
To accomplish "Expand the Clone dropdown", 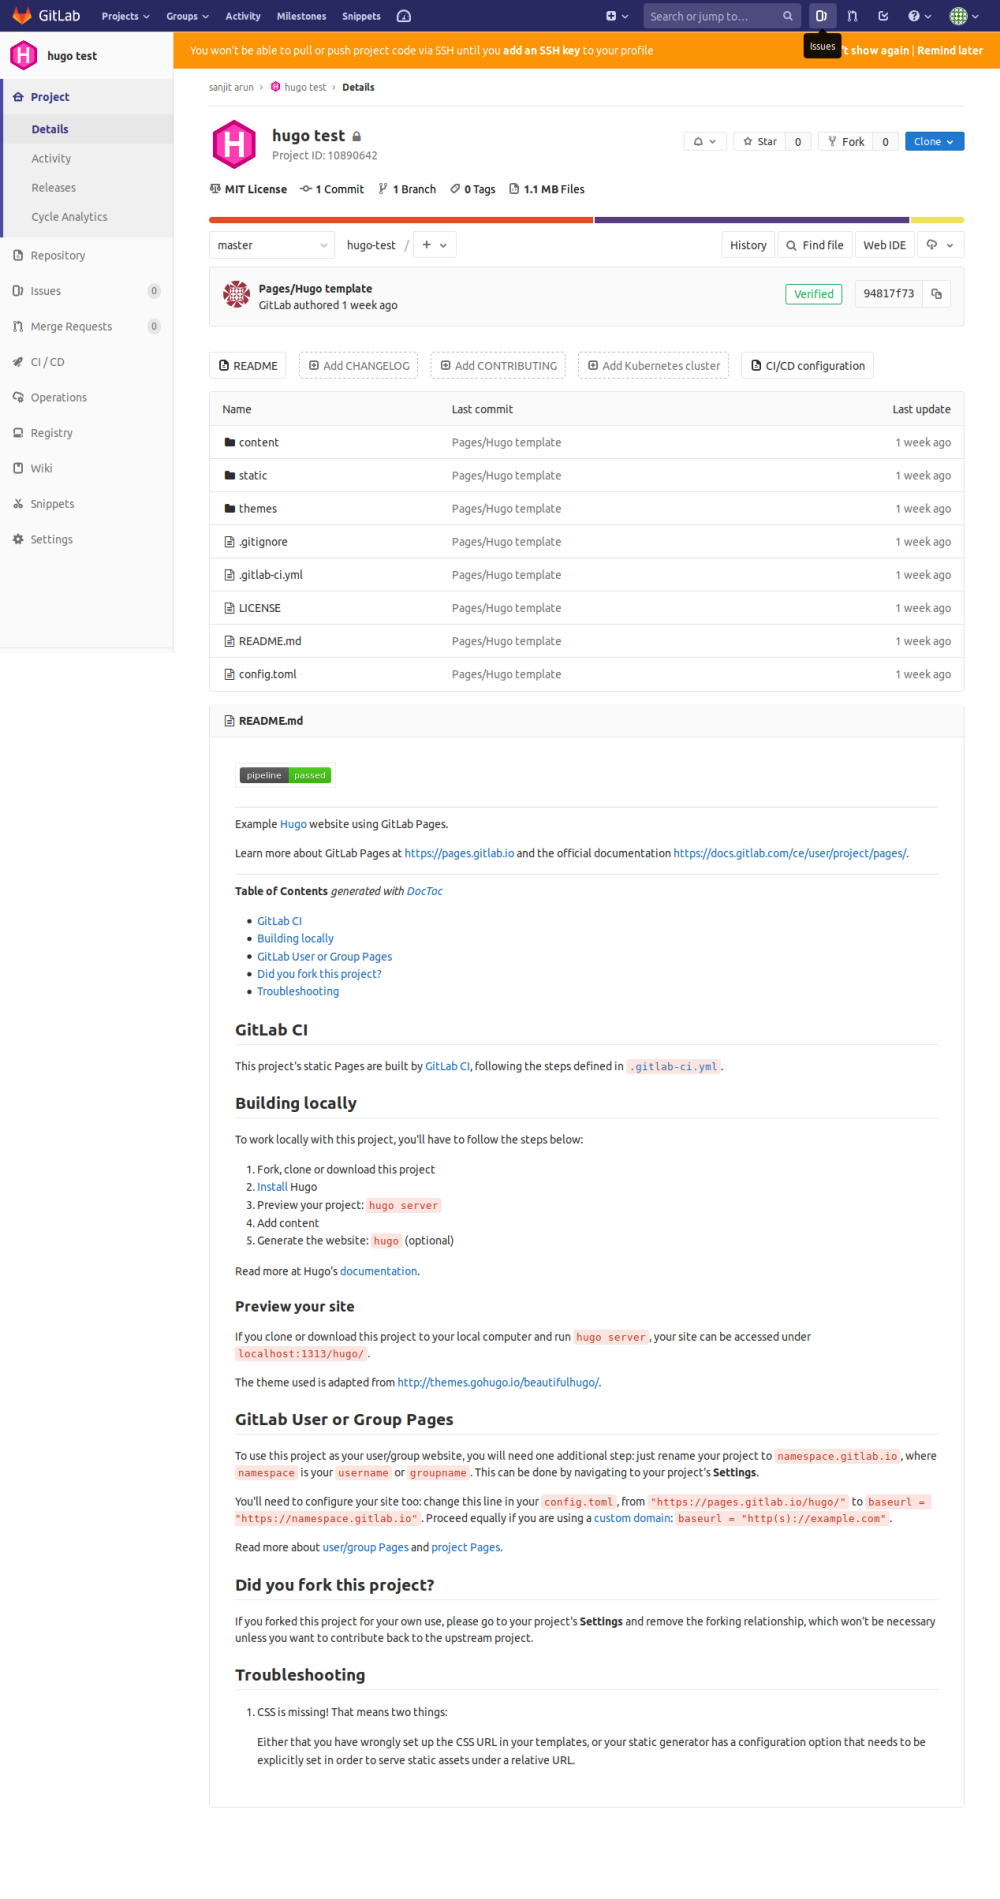I will click(934, 142).
